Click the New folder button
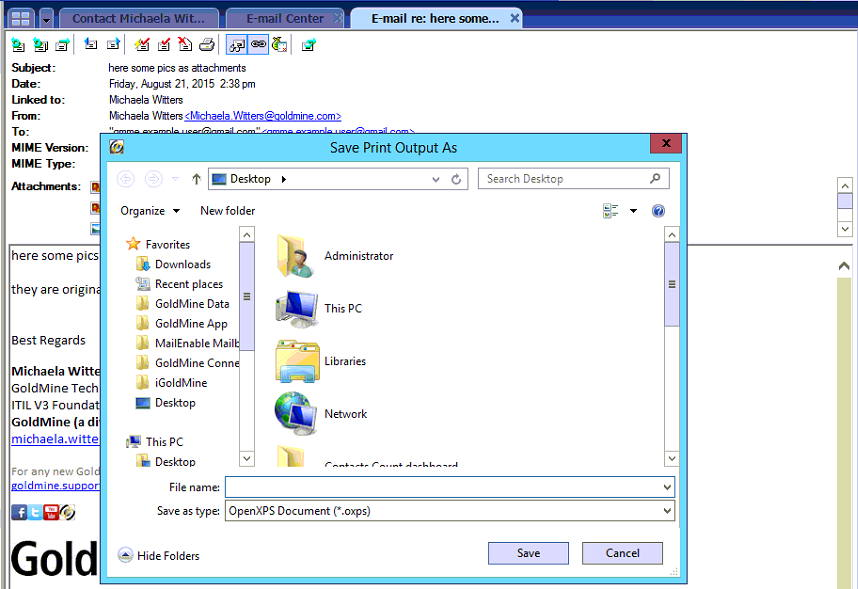 pyautogui.click(x=227, y=211)
